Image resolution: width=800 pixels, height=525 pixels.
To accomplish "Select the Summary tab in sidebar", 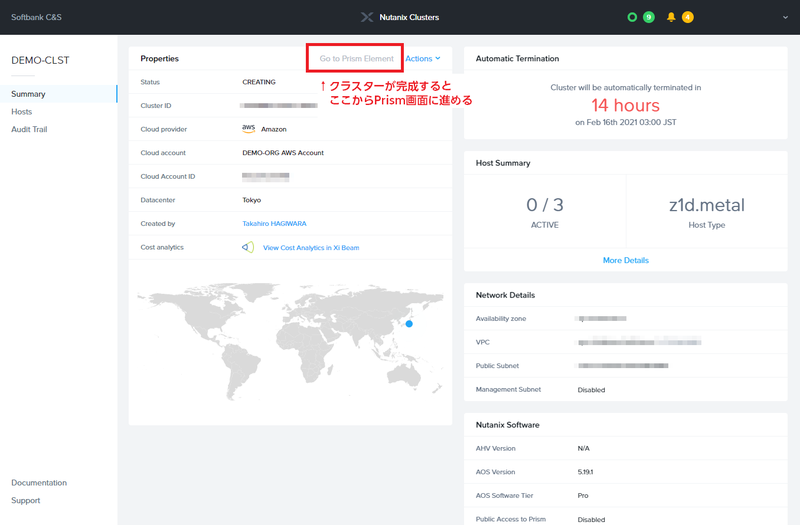I will 59,94.
